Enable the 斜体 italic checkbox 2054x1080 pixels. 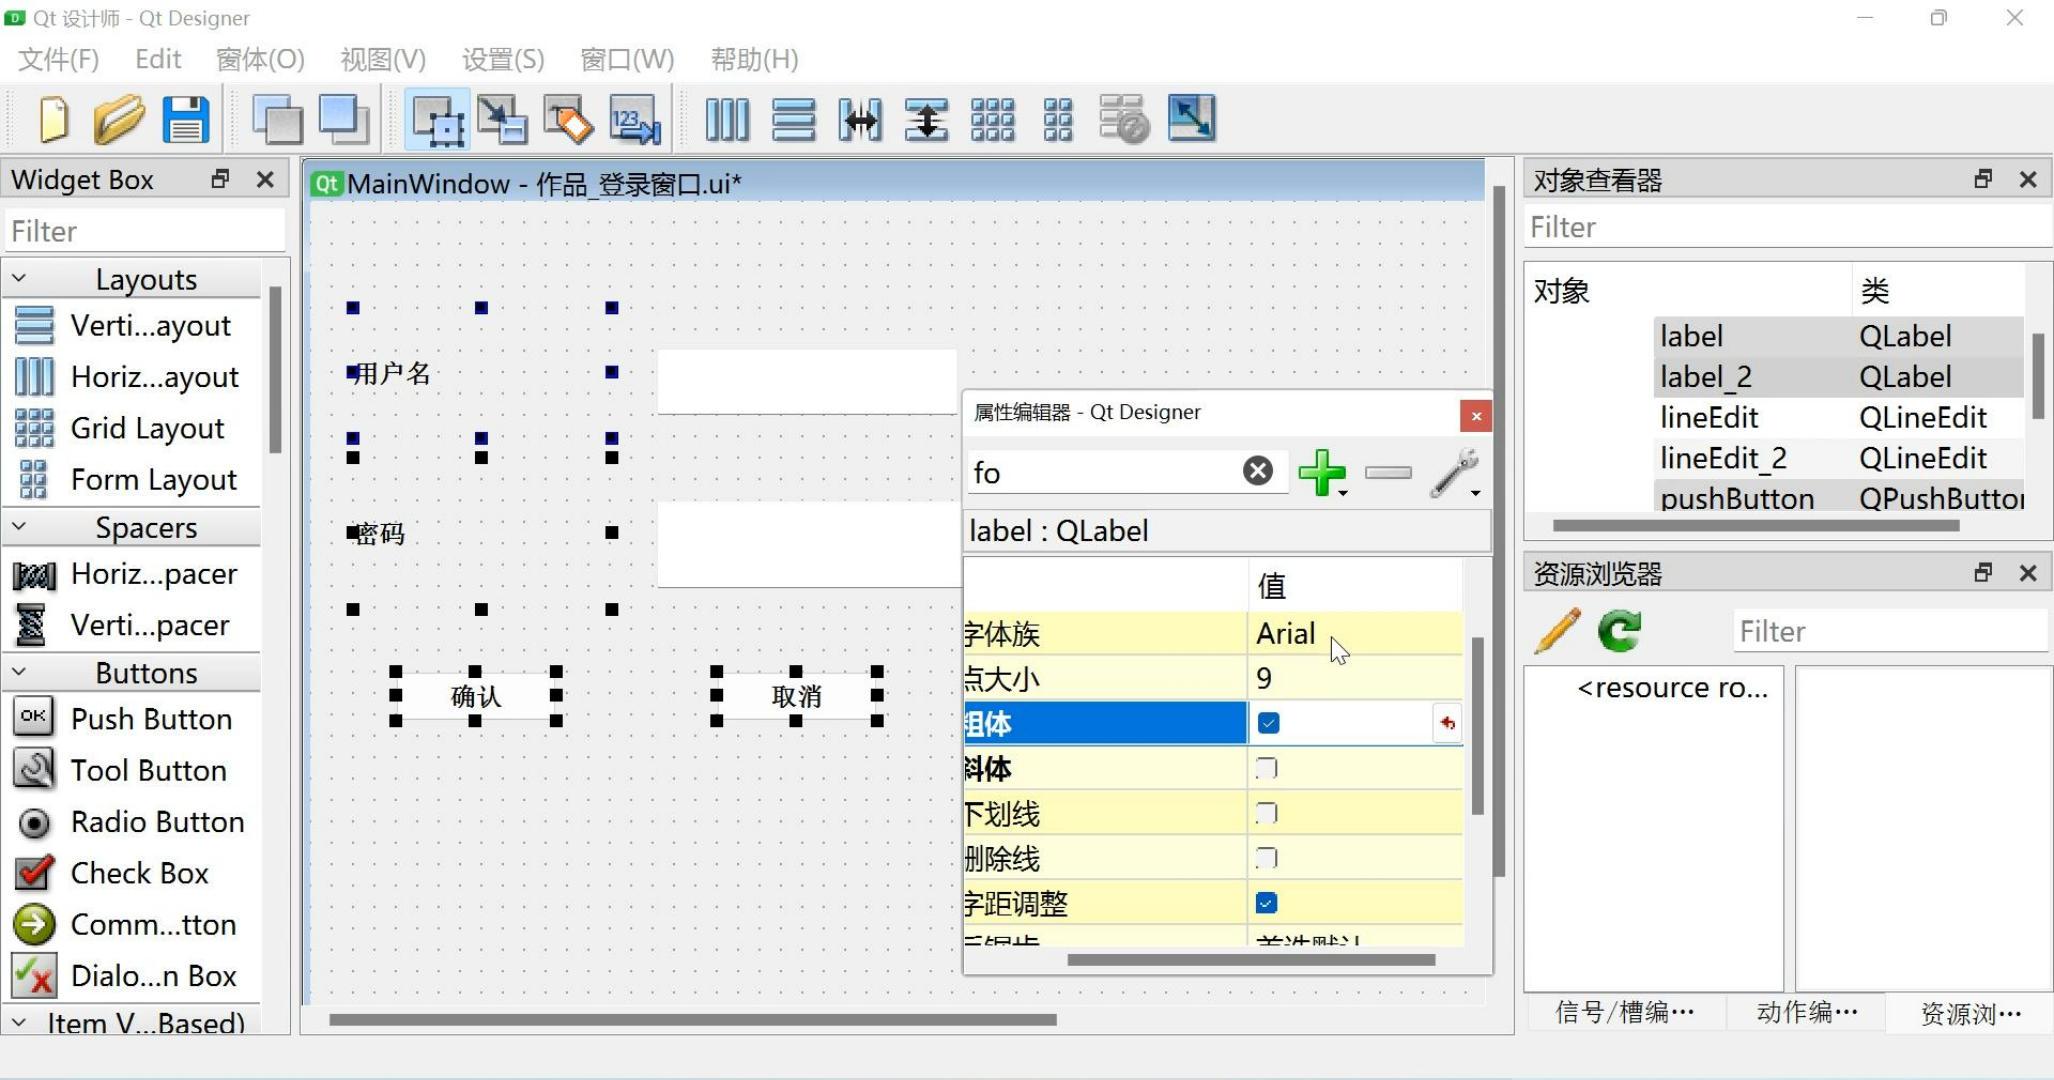point(1266,768)
